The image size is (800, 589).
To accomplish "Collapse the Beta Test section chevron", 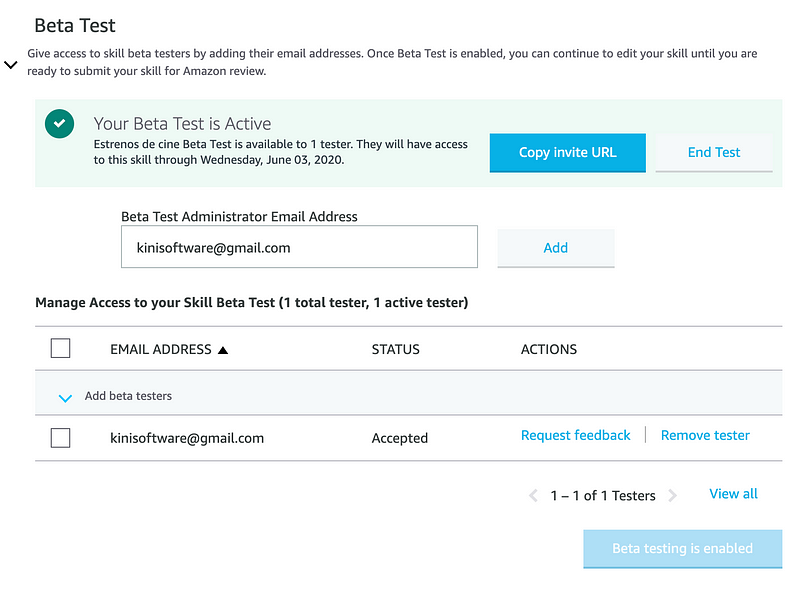I will tap(11, 65).
